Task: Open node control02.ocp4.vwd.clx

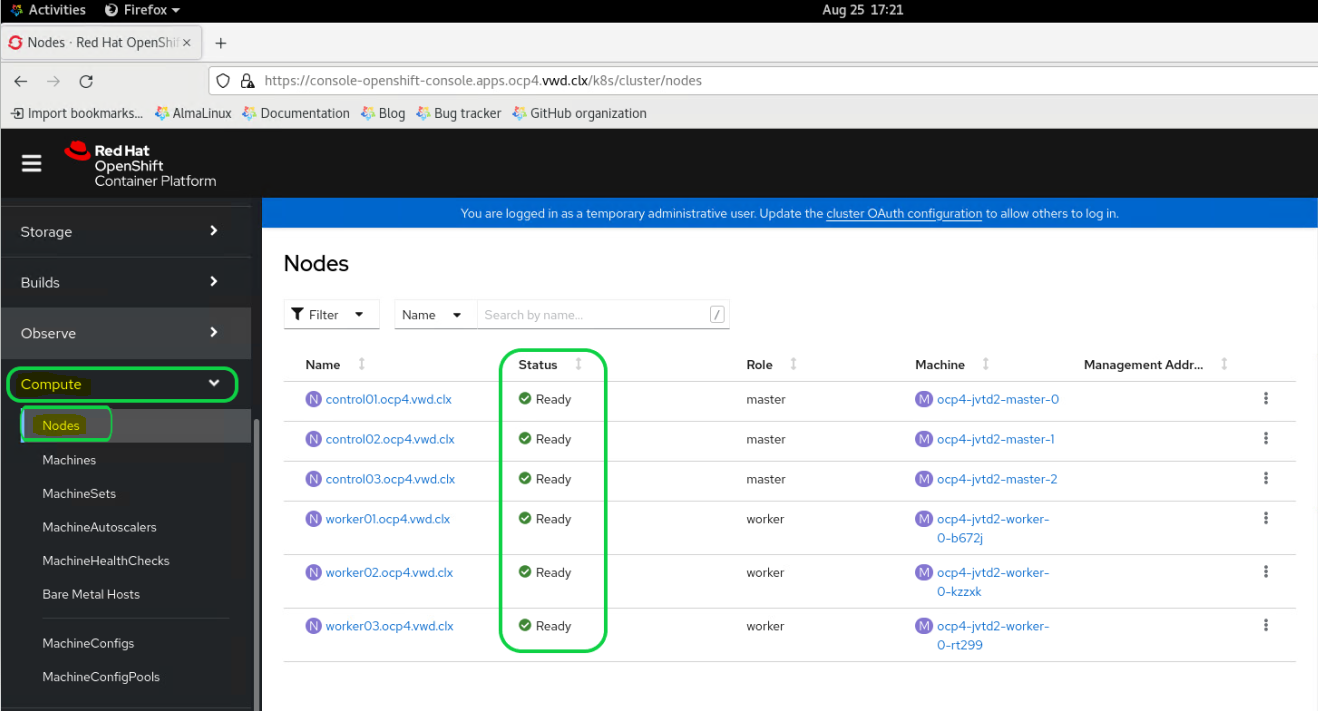Action: tap(390, 439)
